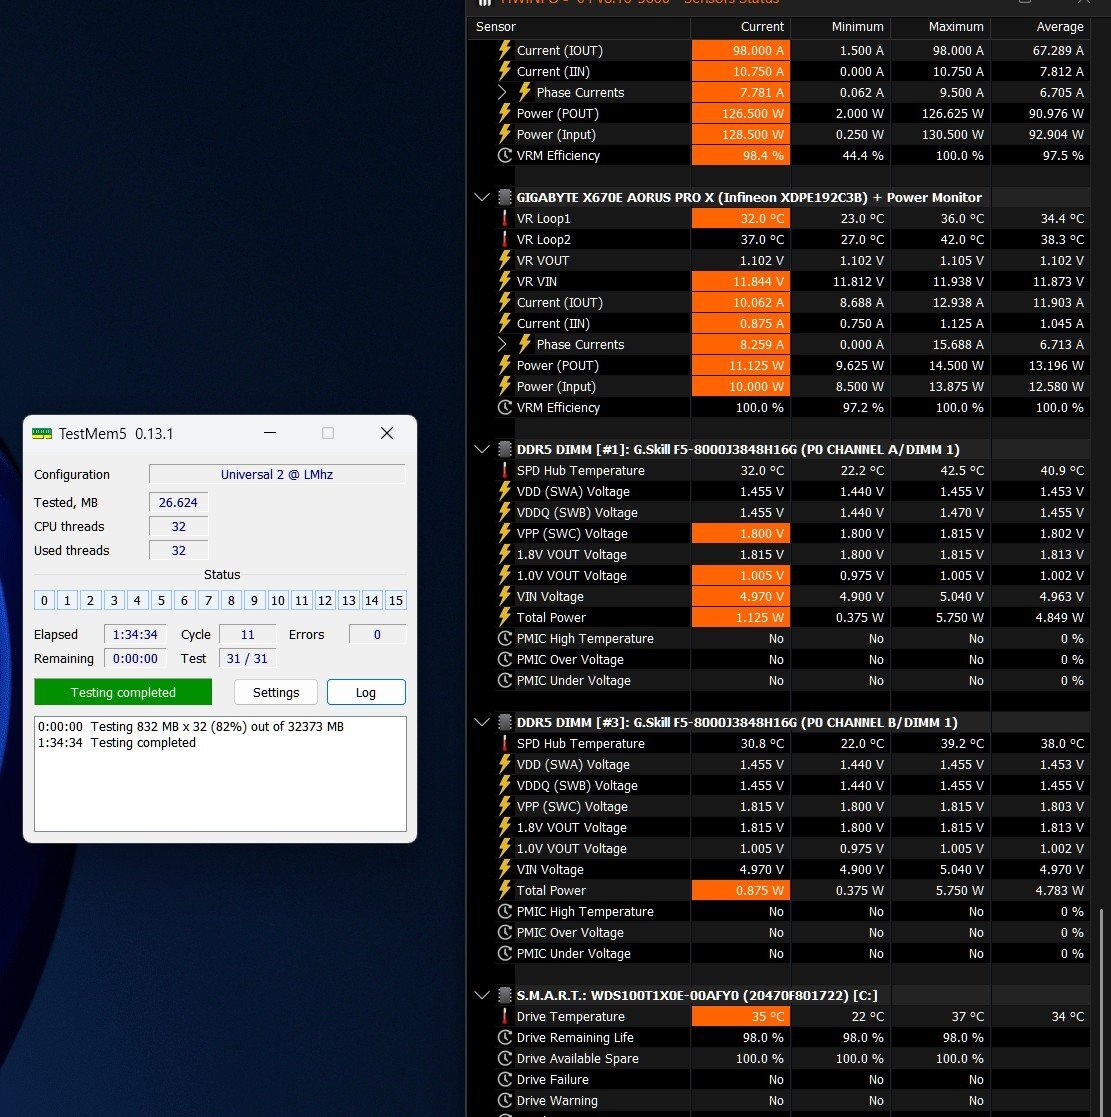Image resolution: width=1111 pixels, height=1117 pixels.
Task: Click clock icon beside PMIC Over Voltage in DIMM #3
Action: pos(505,932)
